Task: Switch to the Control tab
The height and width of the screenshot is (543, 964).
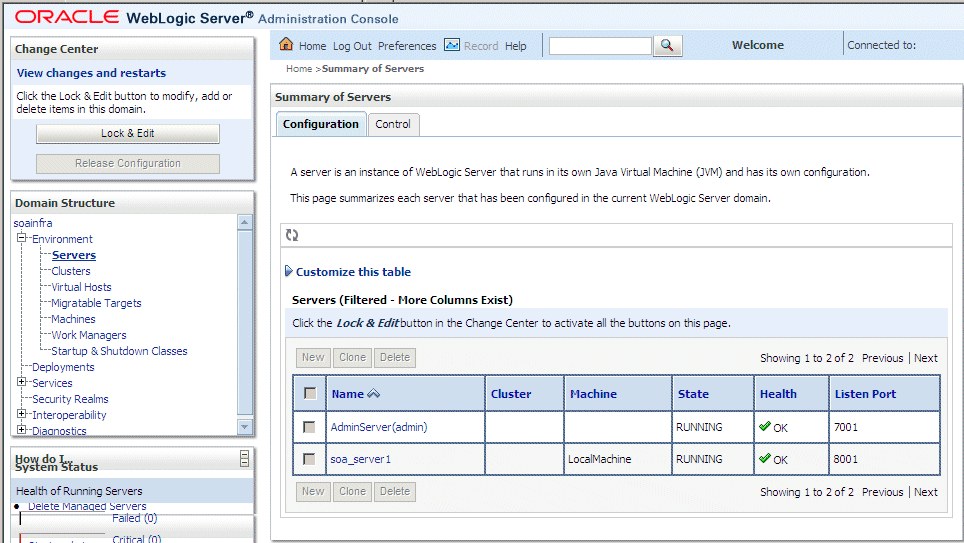Action: tap(393, 124)
